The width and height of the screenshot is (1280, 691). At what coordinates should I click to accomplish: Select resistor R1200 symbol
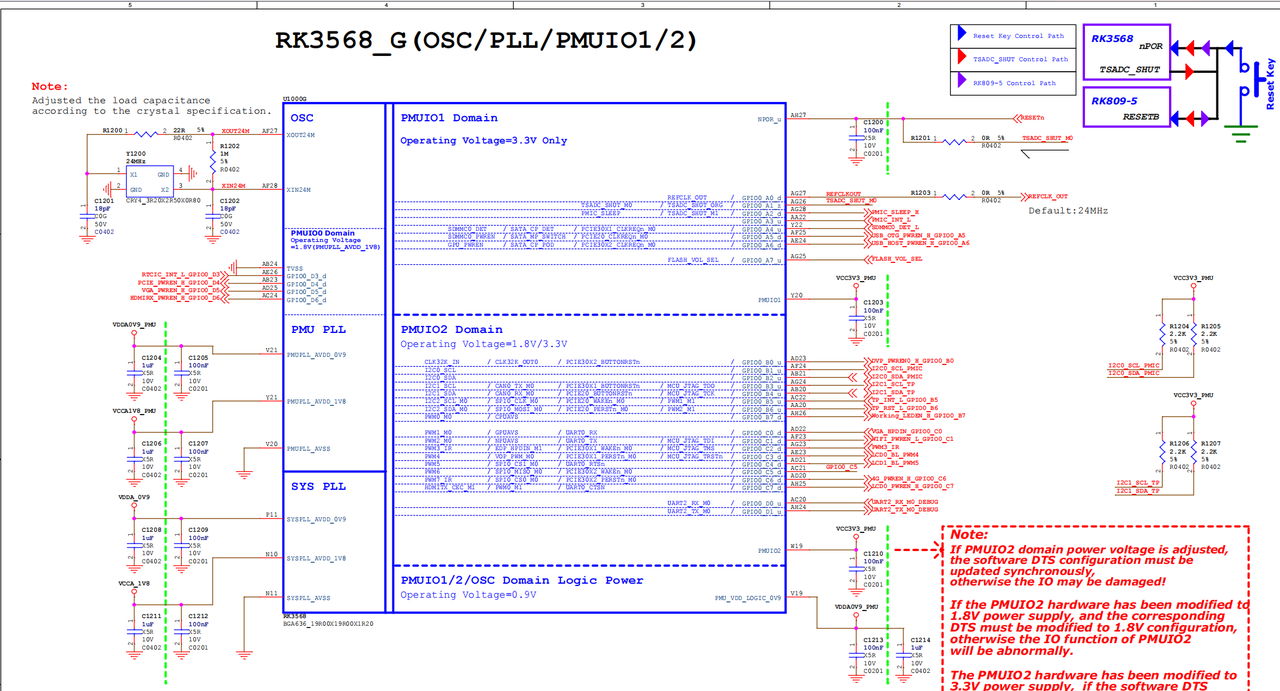point(148,131)
